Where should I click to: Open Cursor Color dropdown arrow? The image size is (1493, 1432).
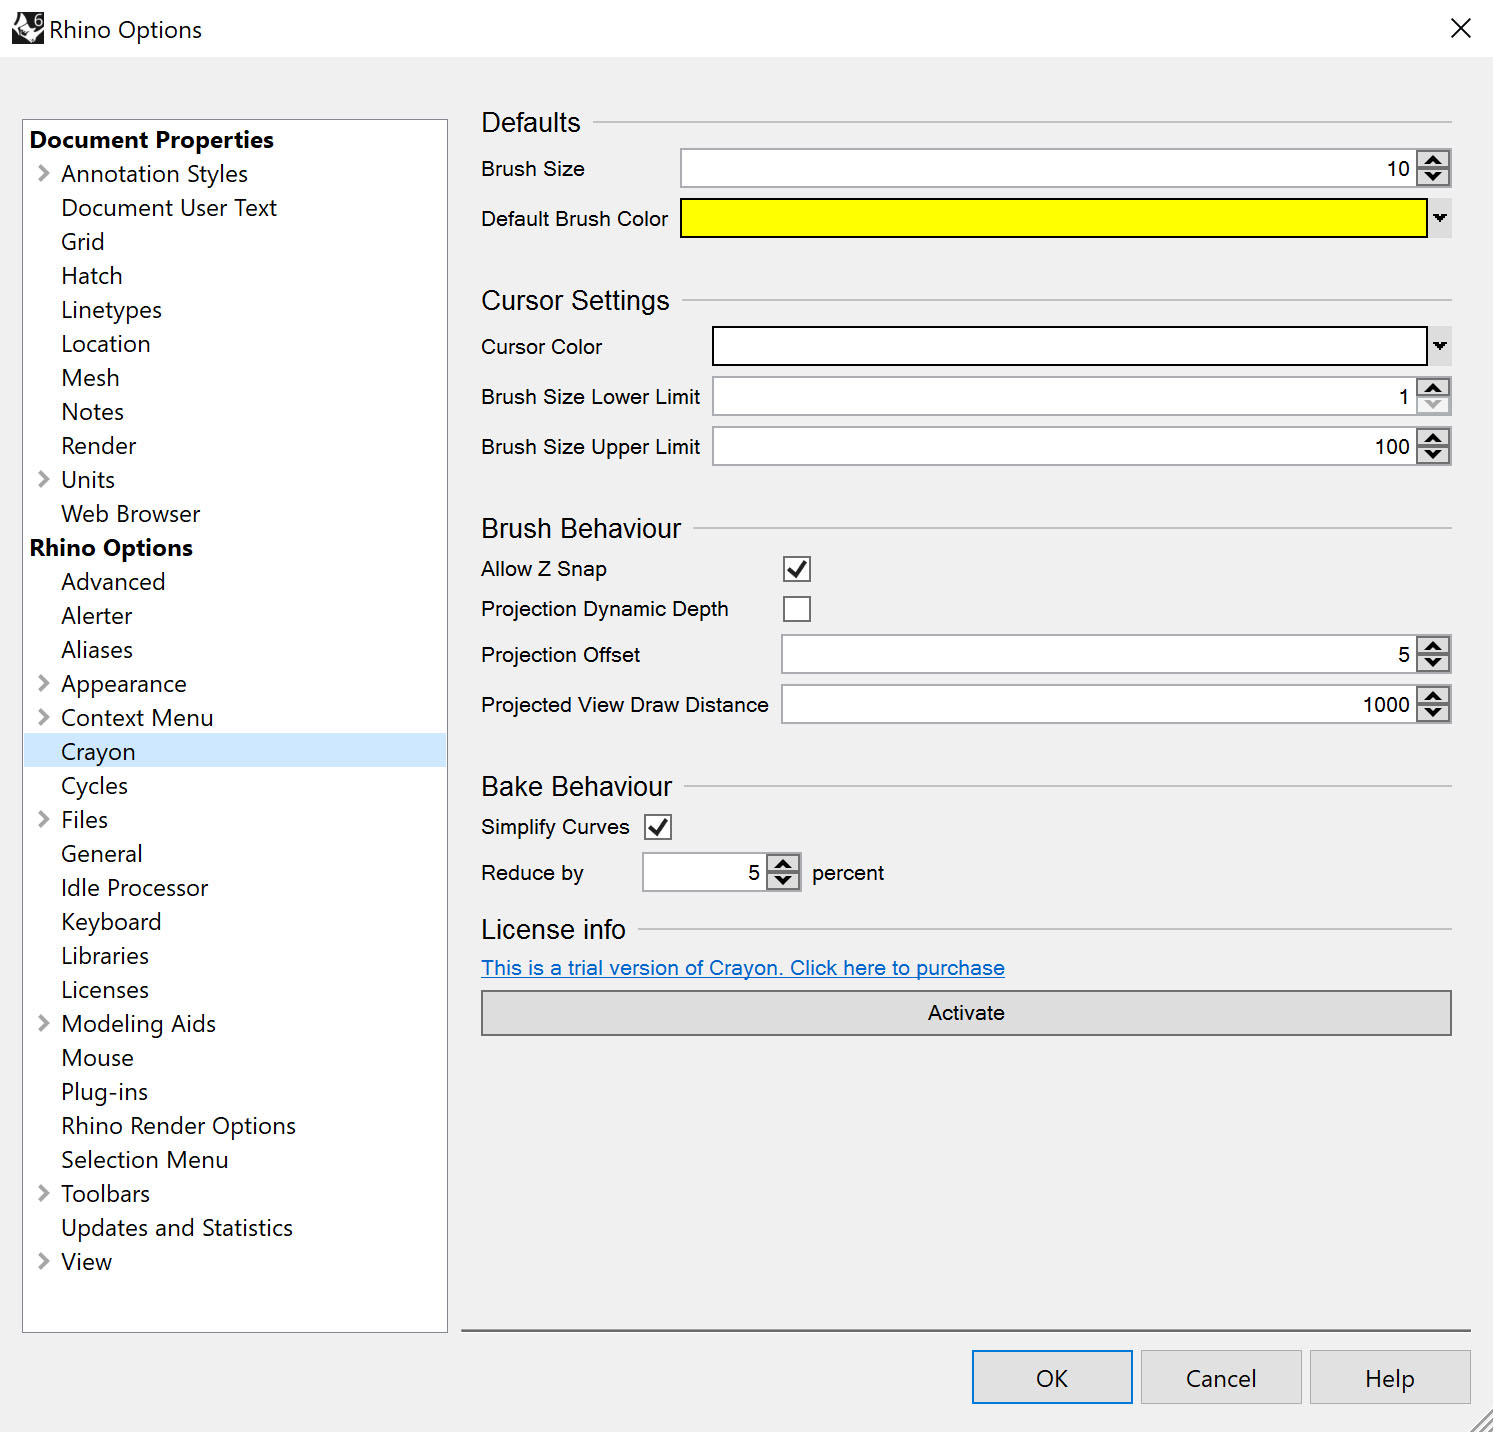click(1440, 346)
